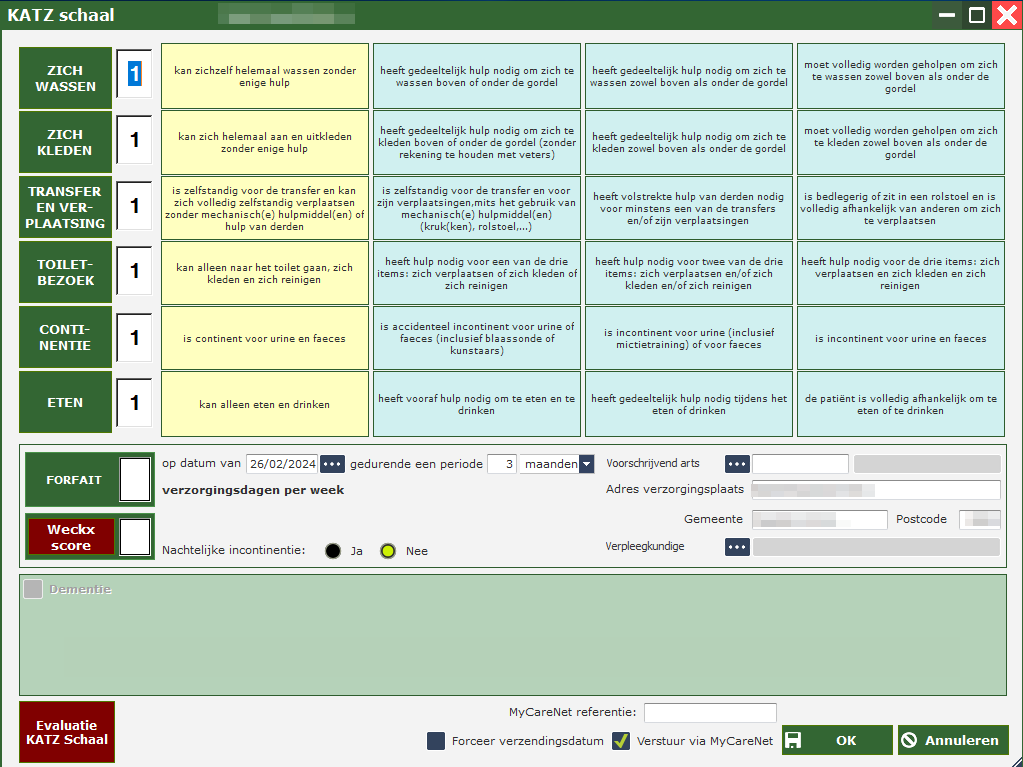Minimize the KATZ schaal window
Screen dimensions: 1023x767
(947, 14)
